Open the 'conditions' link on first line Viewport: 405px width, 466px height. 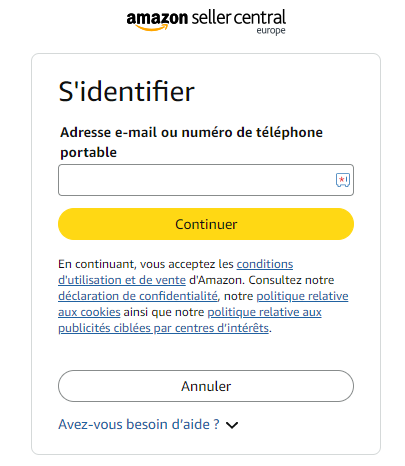coord(265,264)
